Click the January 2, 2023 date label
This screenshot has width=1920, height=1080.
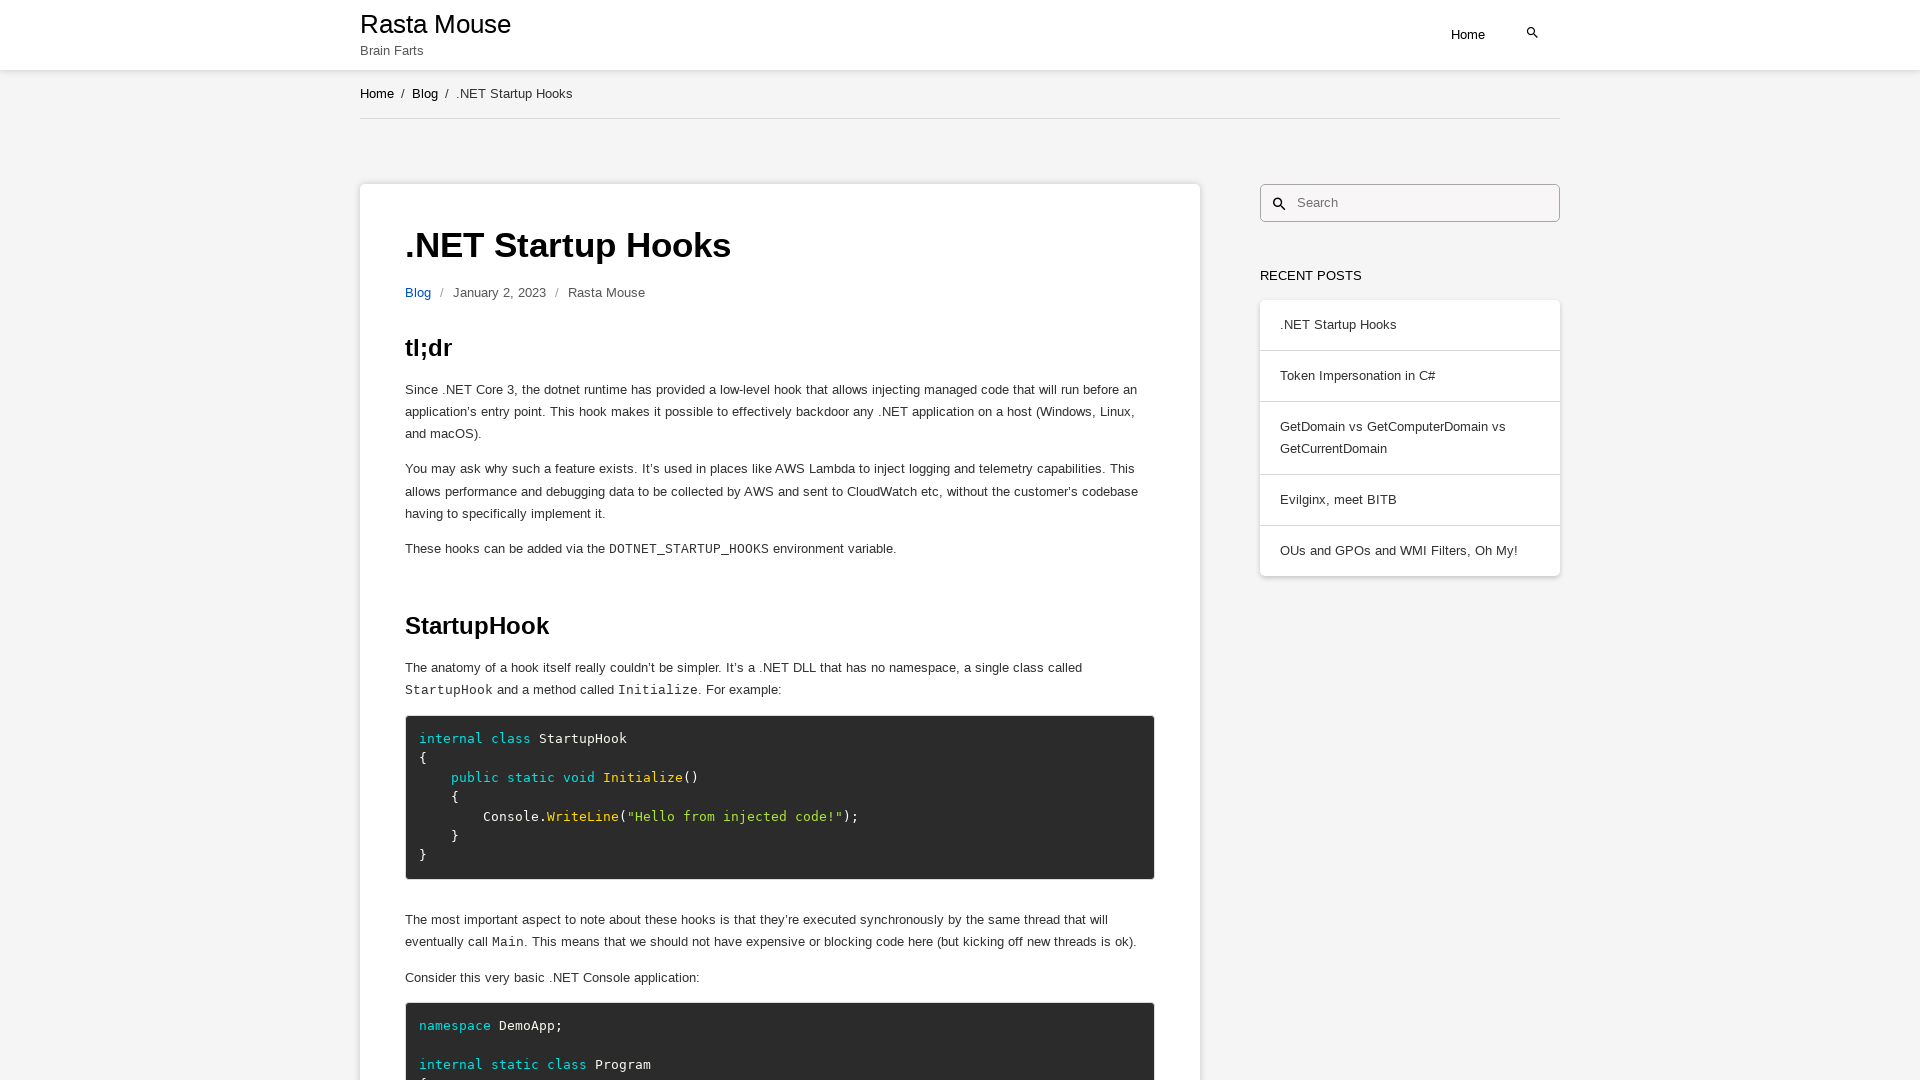coord(498,293)
